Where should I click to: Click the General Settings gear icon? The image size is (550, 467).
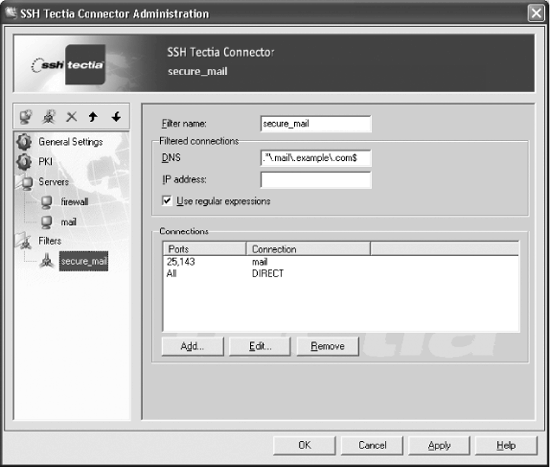coord(24,142)
